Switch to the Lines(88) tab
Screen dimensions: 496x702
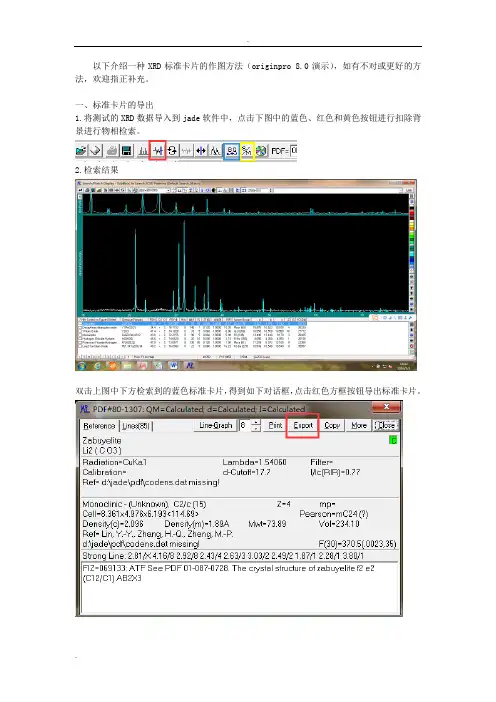[x=136, y=426]
